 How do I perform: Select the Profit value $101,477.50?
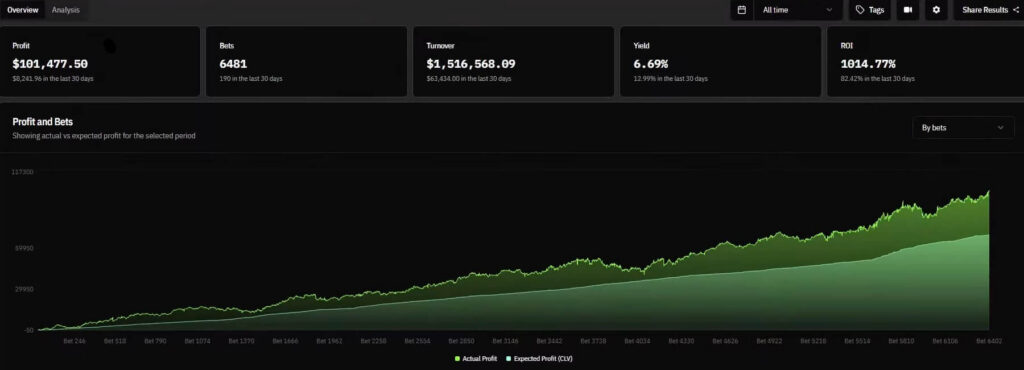click(x=50, y=64)
